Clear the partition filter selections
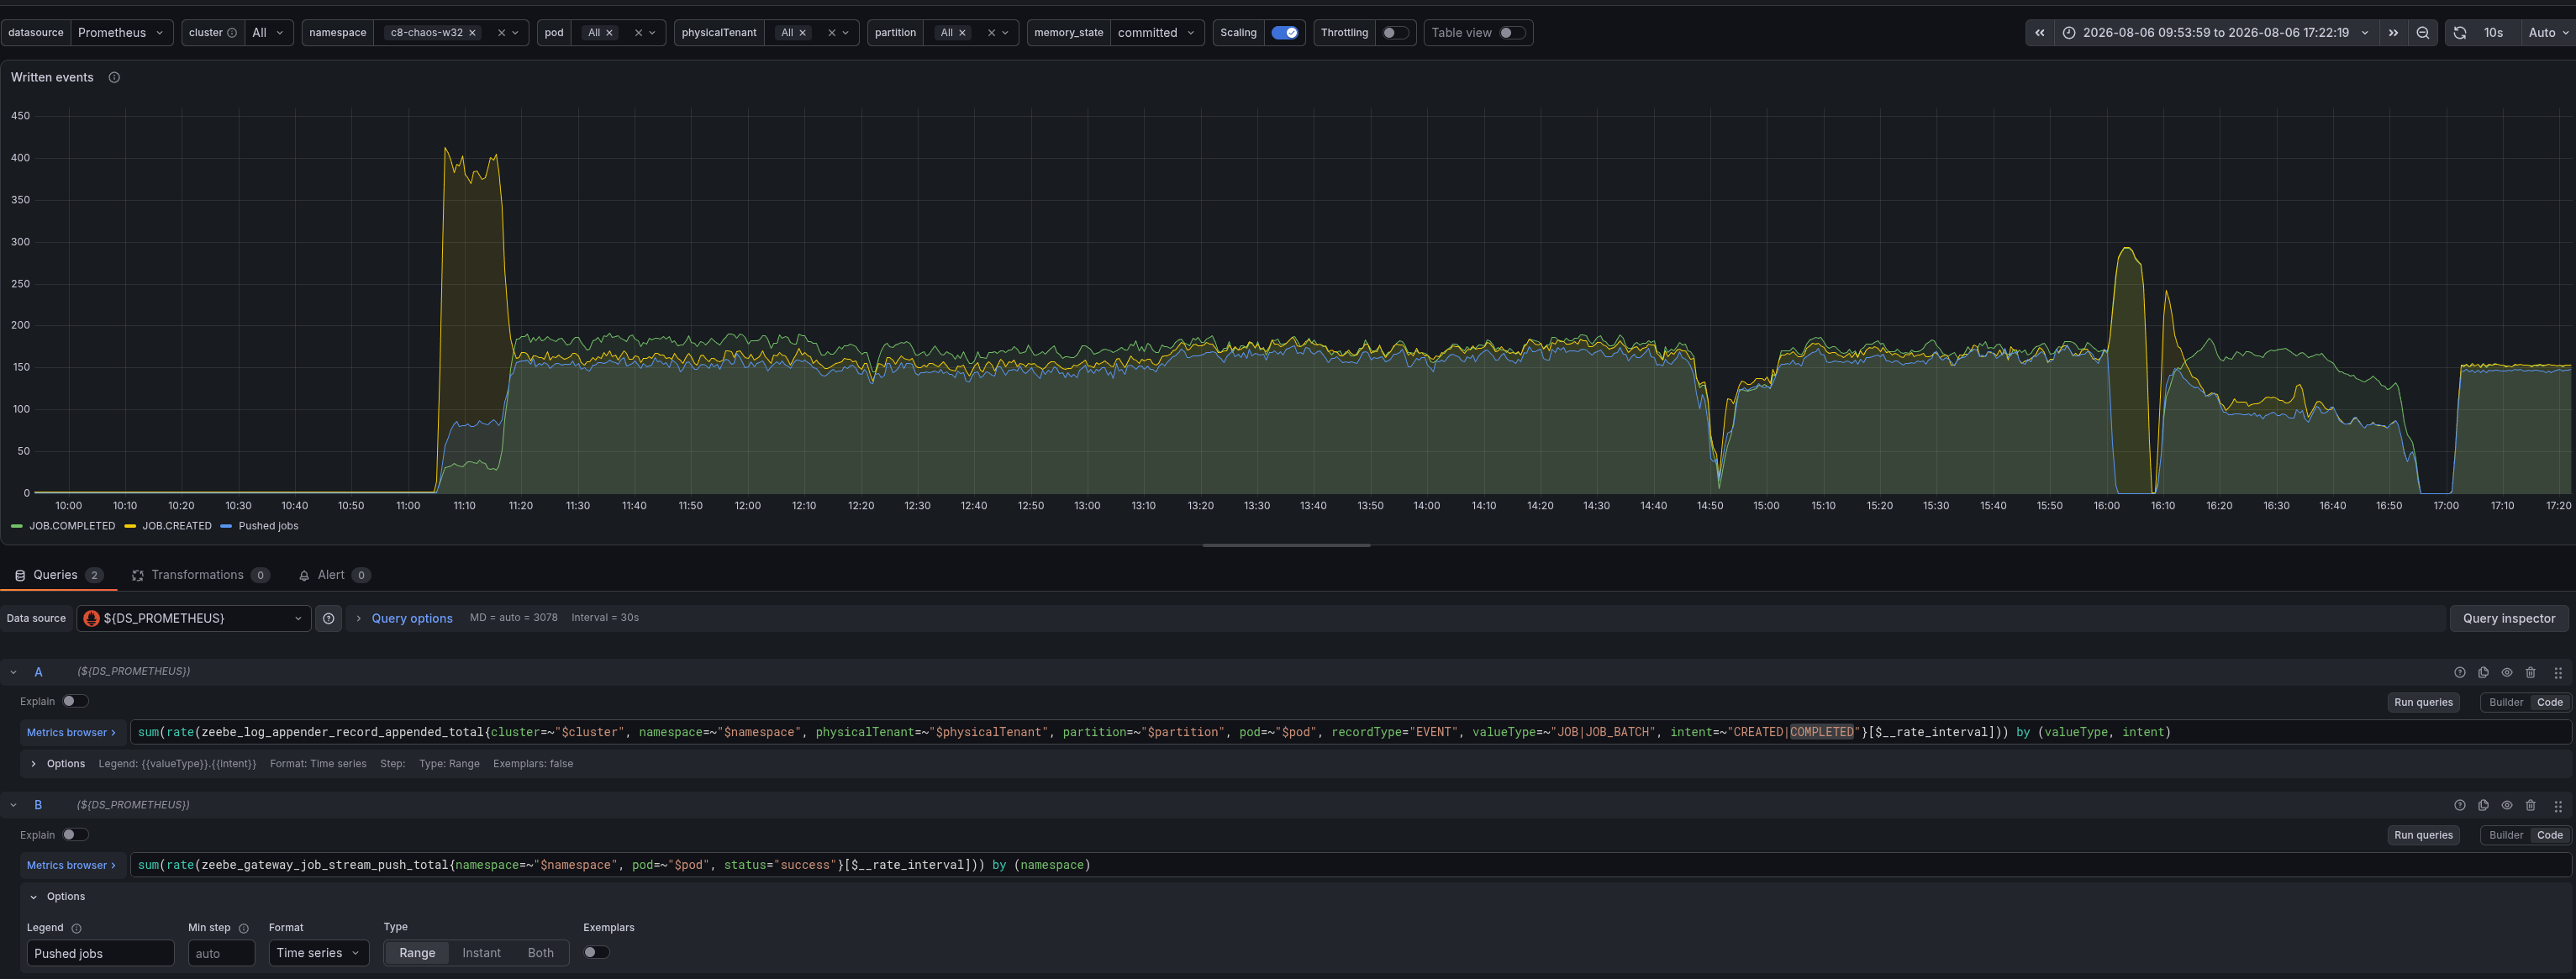The height and width of the screenshot is (979, 2576). (991, 33)
